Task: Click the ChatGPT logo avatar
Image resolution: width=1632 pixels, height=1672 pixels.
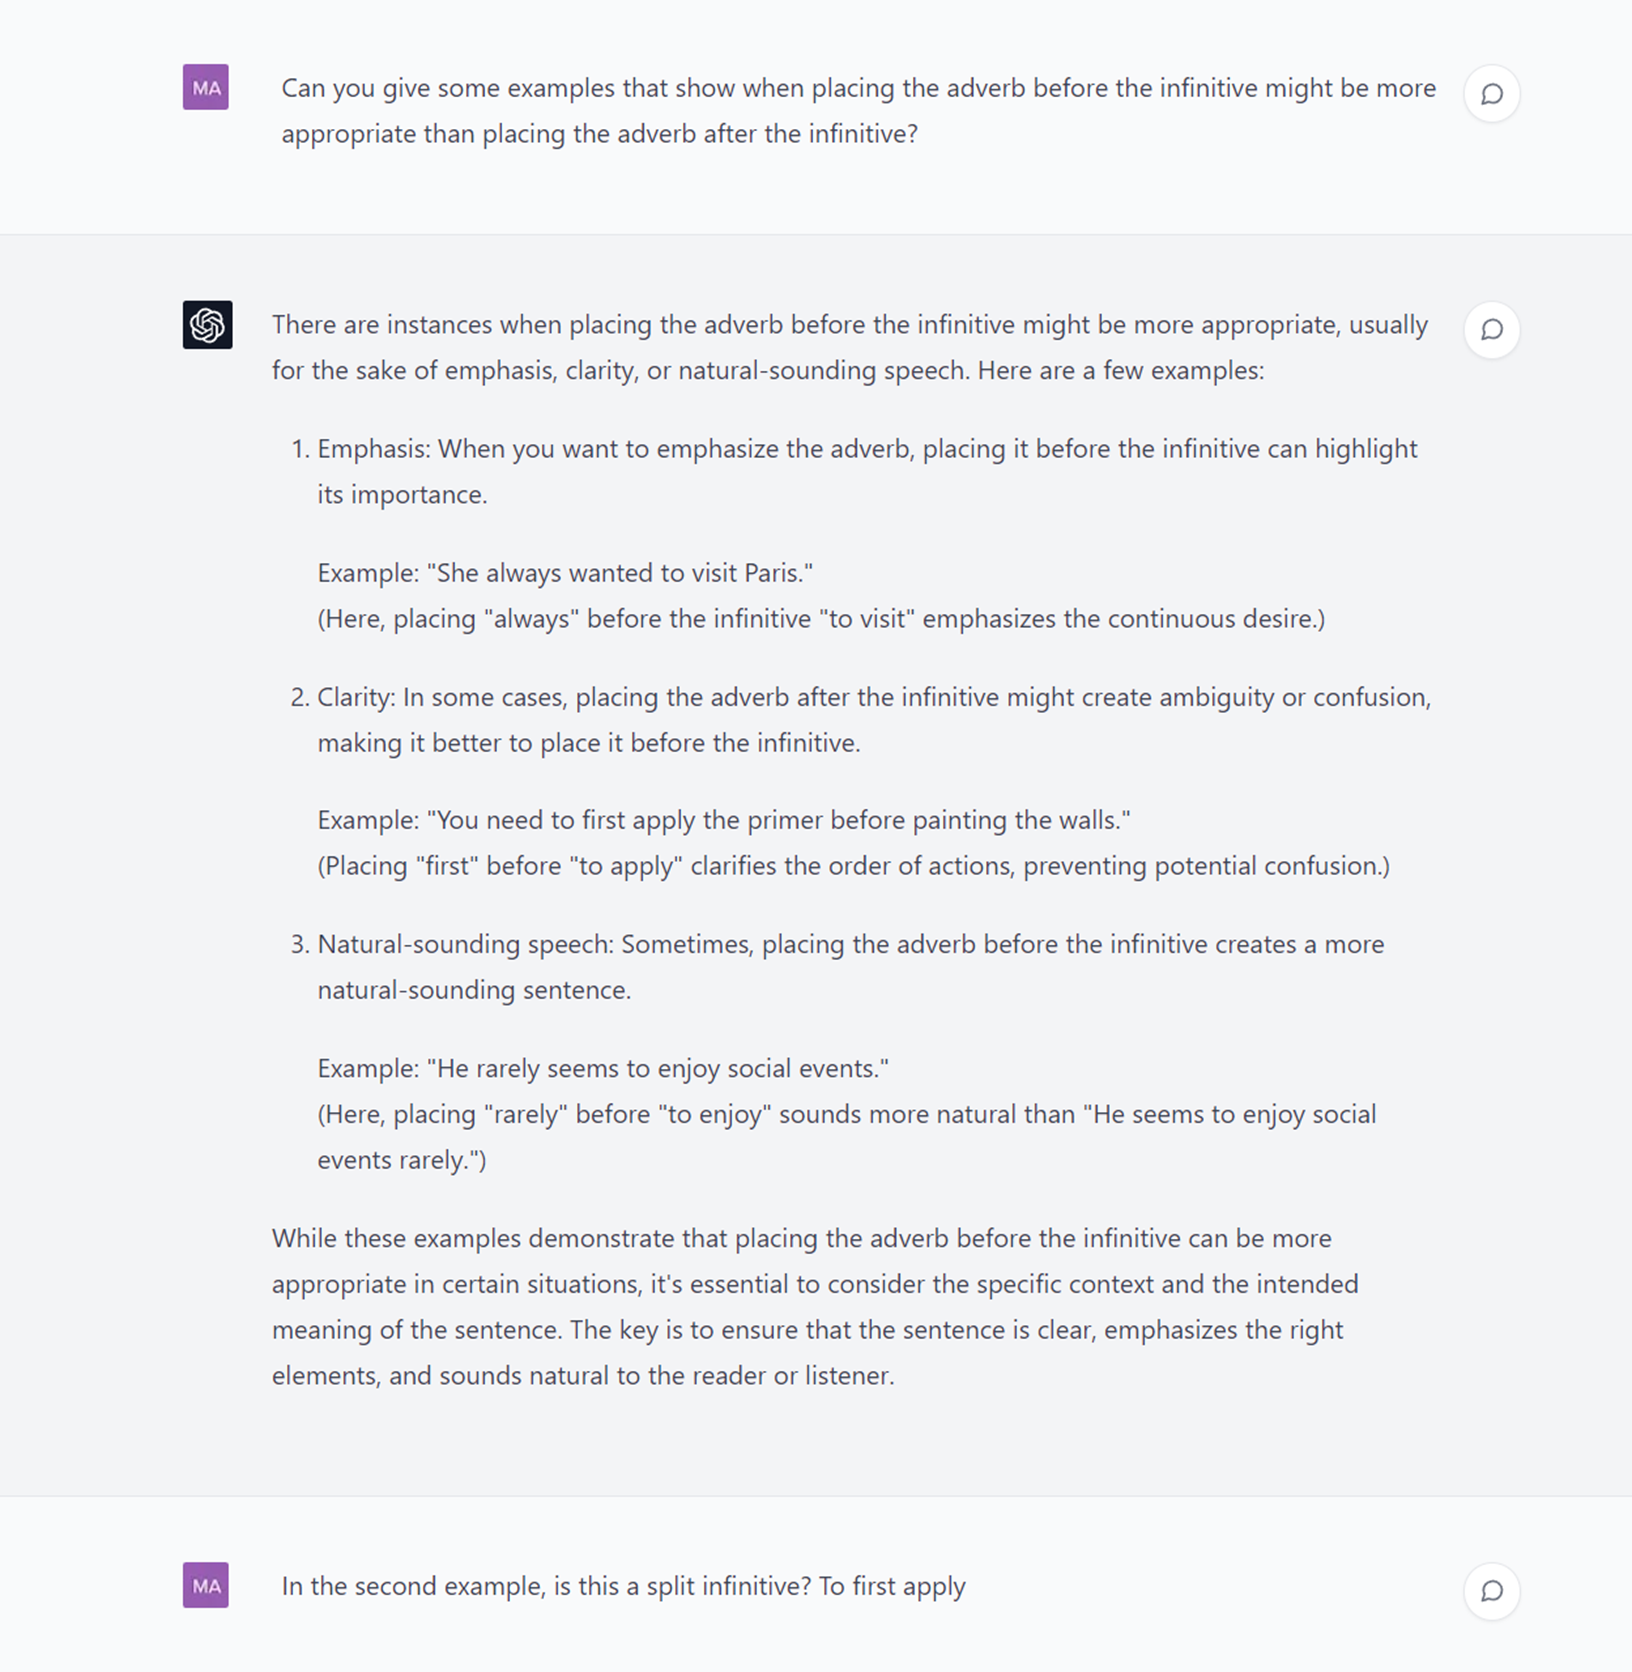Action: 207,325
